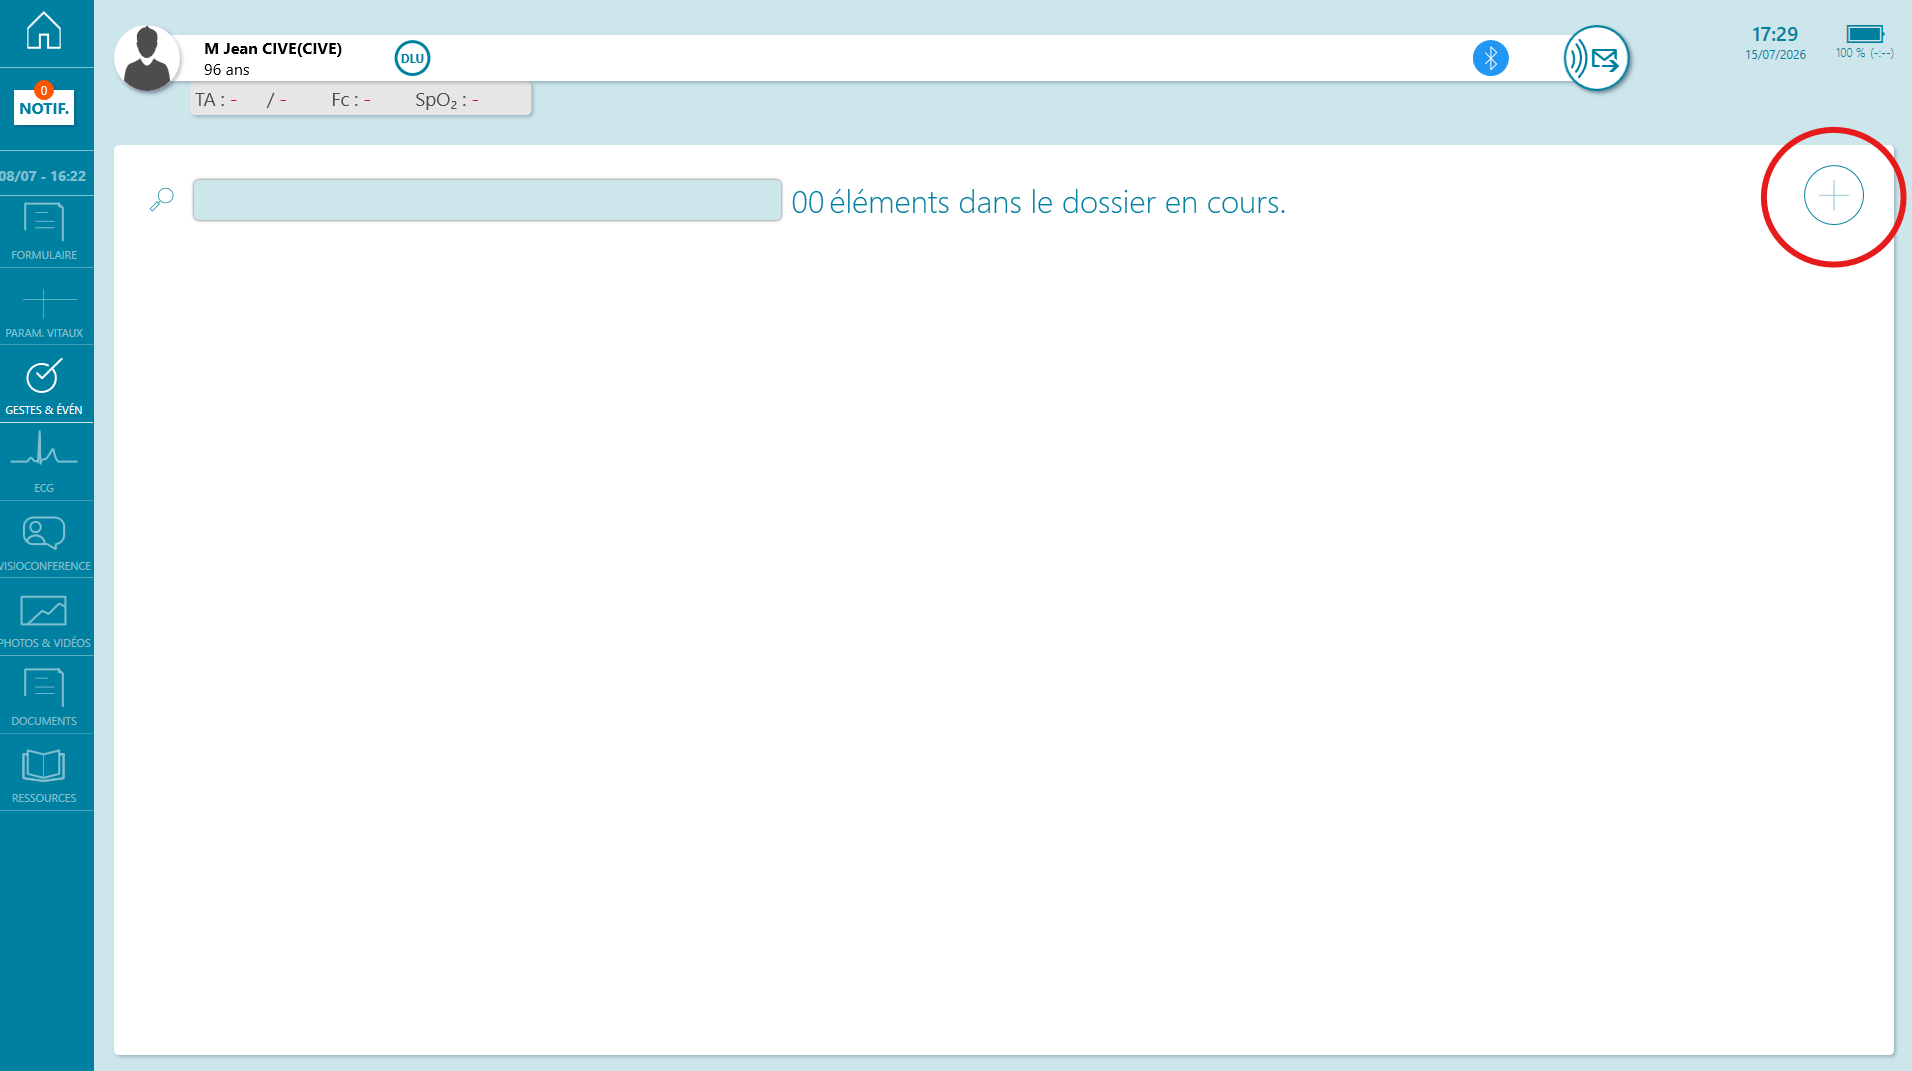The width and height of the screenshot is (1912, 1071).
Task: Select Gestes & Évén sidebar item
Action: 44,386
